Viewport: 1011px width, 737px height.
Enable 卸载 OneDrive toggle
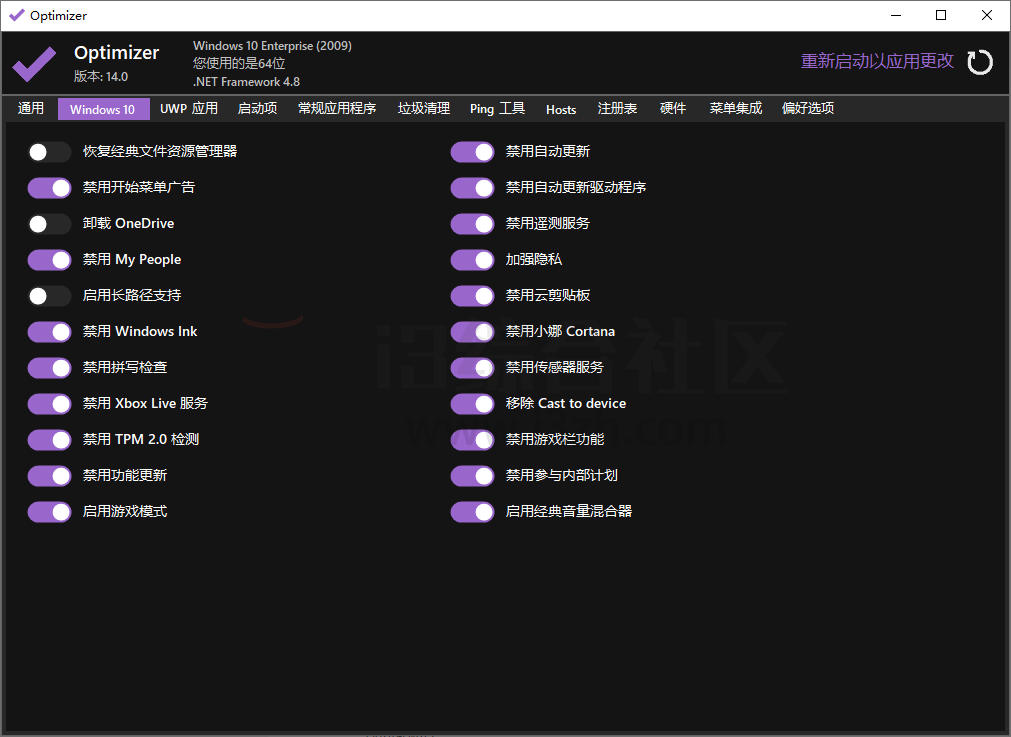coord(49,224)
